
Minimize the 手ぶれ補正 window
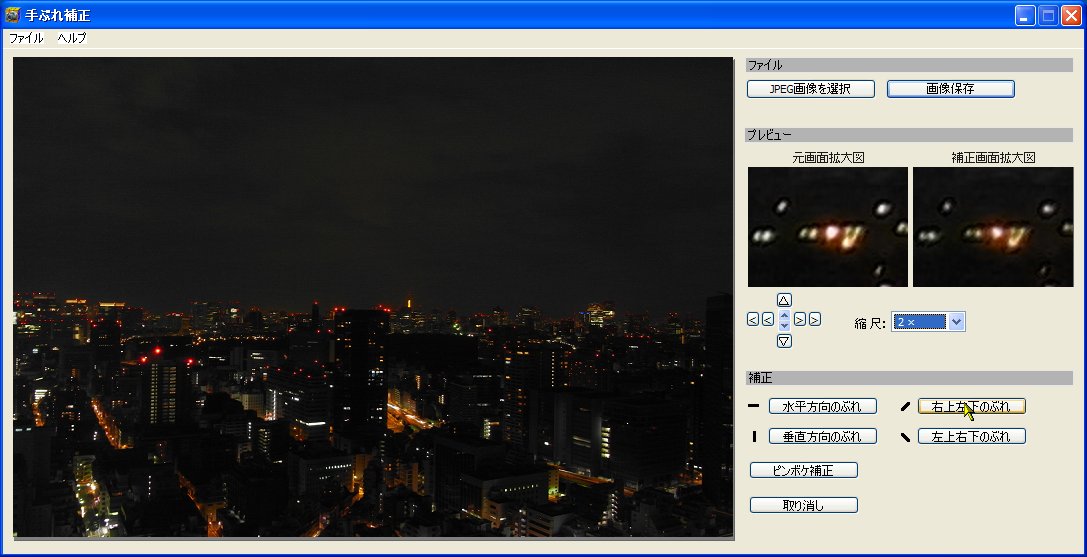(1025, 15)
